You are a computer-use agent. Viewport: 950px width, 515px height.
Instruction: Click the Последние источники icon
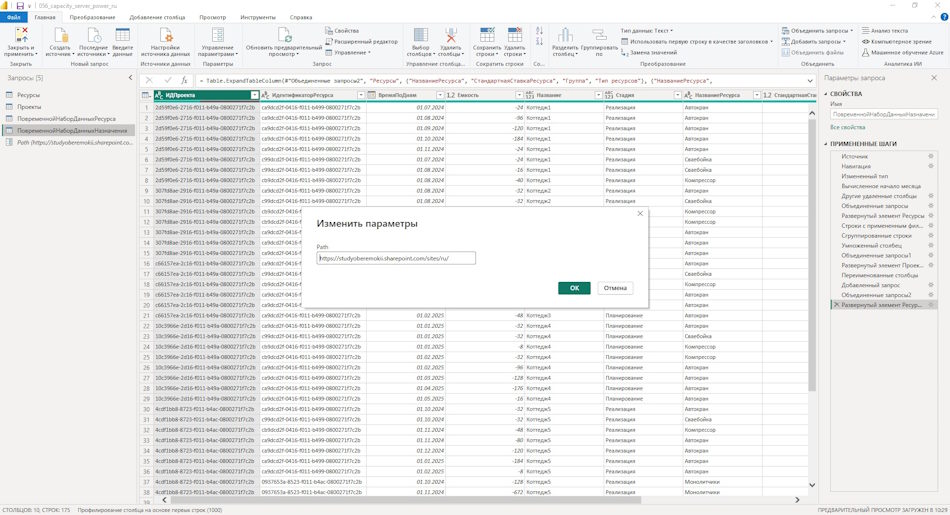93,35
